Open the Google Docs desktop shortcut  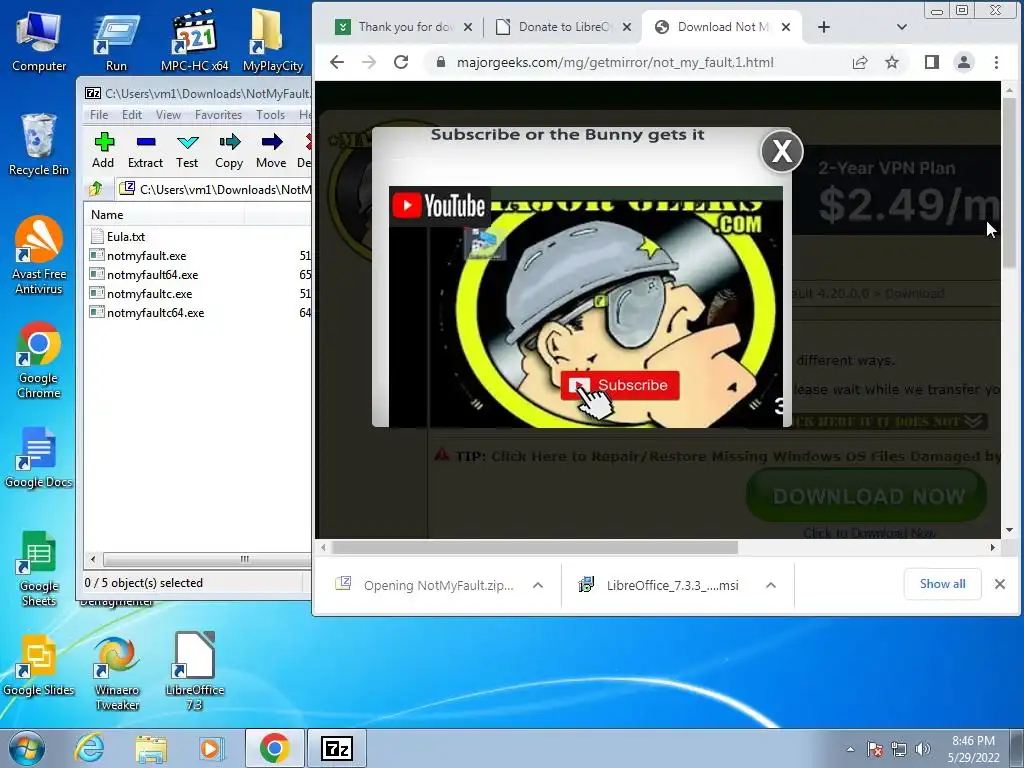point(39,457)
